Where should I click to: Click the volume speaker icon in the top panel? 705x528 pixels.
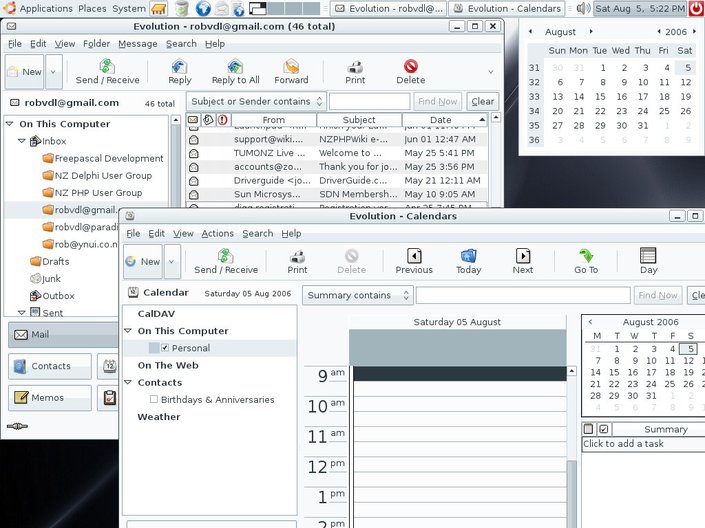click(x=583, y=8)
